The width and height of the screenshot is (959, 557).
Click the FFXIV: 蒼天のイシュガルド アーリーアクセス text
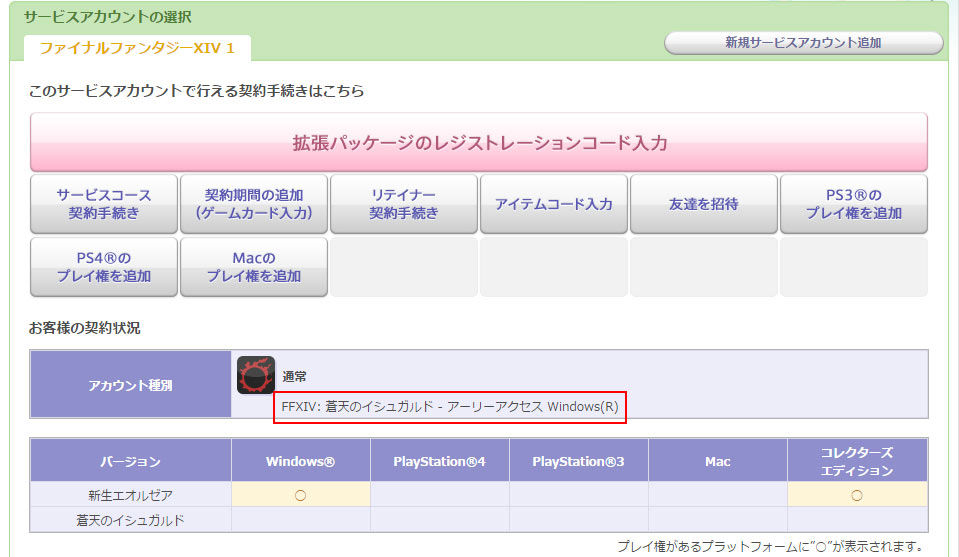[x=450, y=407]
